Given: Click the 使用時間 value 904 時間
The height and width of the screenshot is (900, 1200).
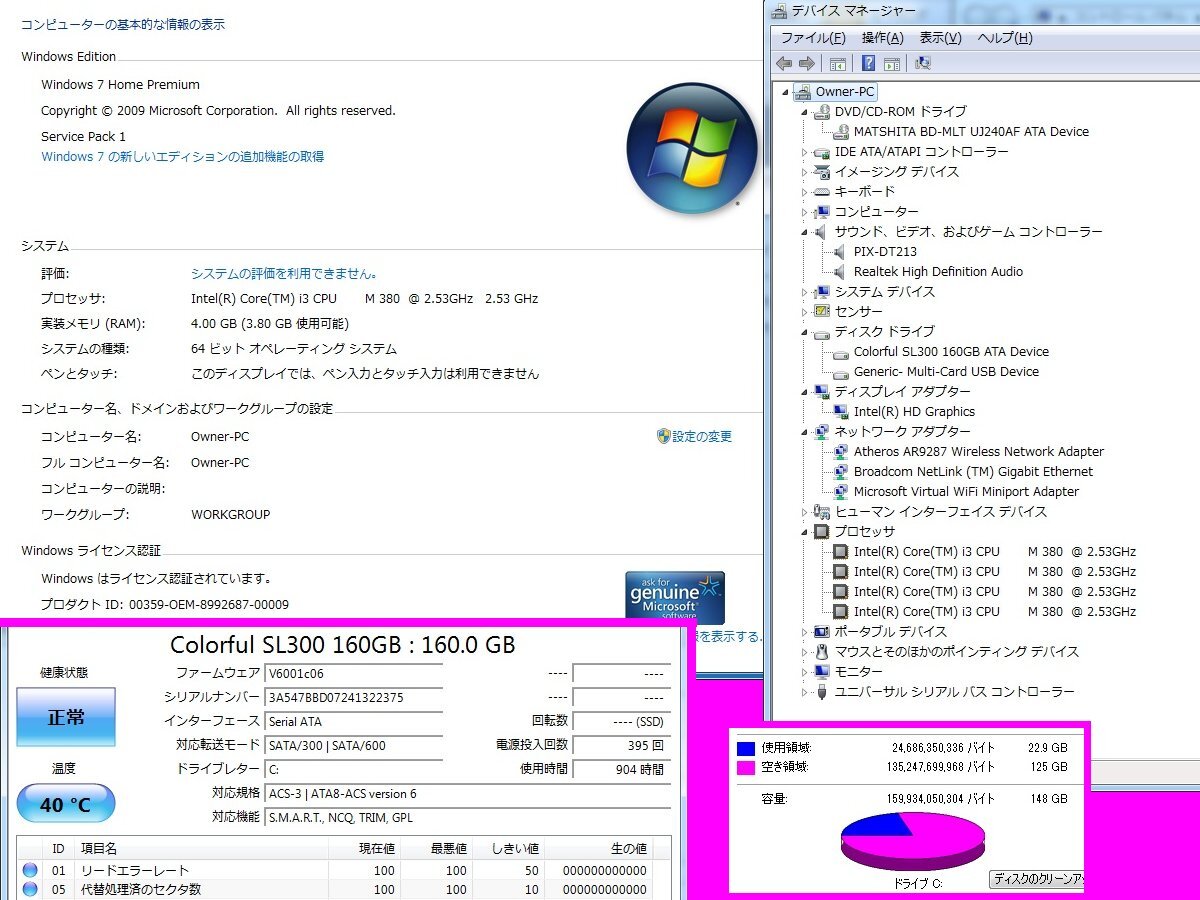Looking at the screenshot, I should [621, 769].
